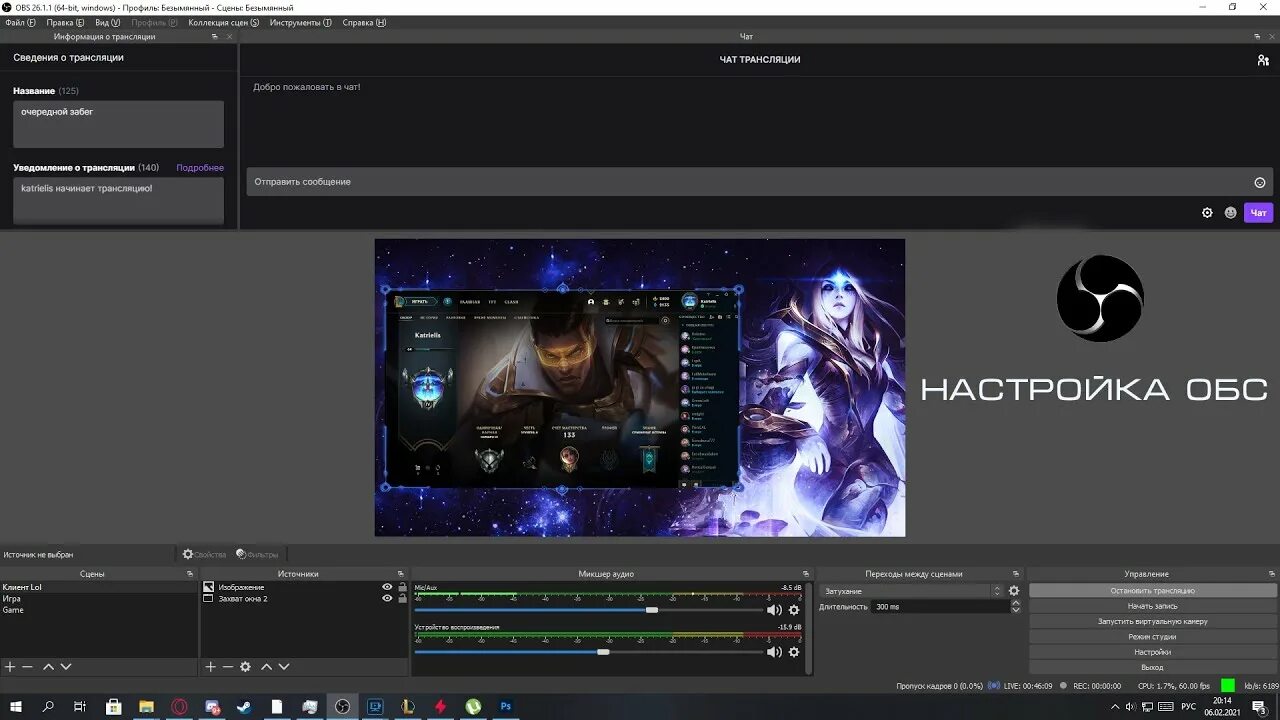Decrease transition duration with down arrow

(x=1016, y=610)
